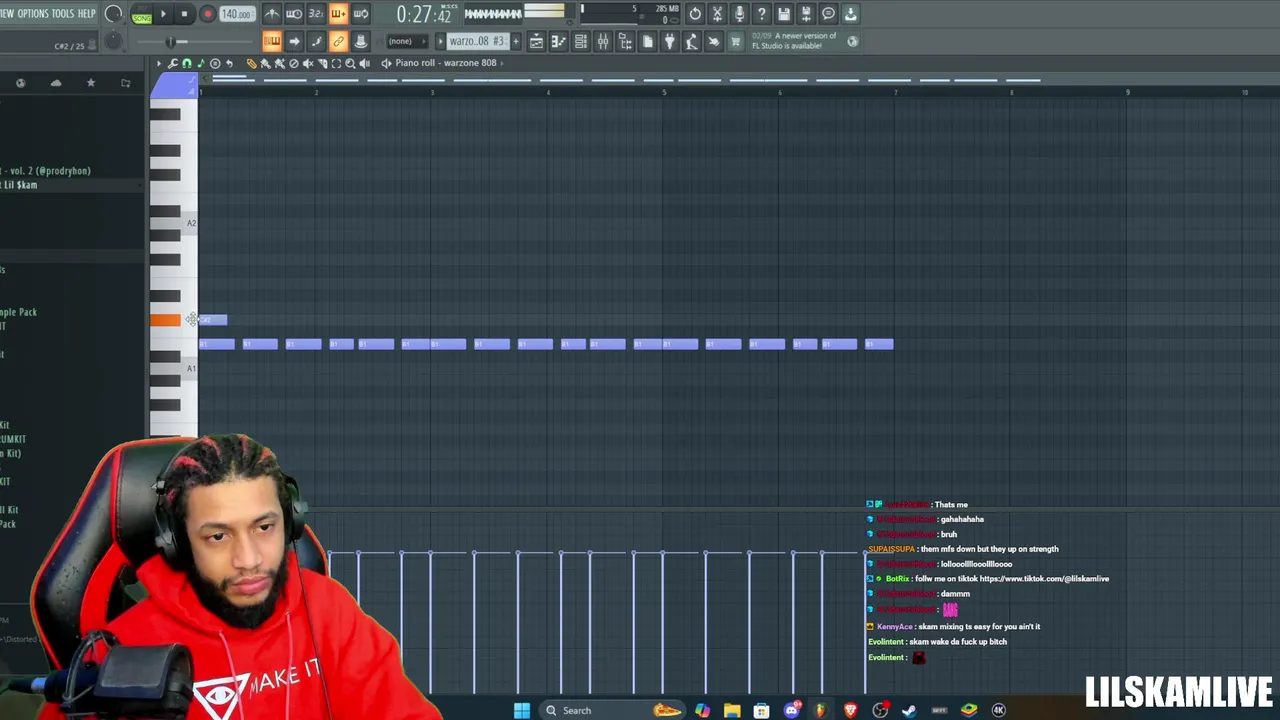Open the (none) snap dropdown

click(x=408, y=41)
